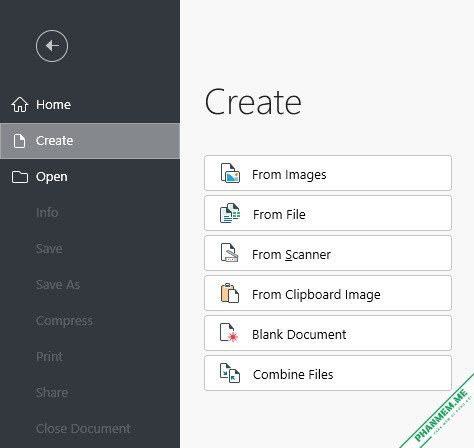Viewport: 474px width, 448px height.
Task: Click the Create page icon in sidebar
Action: [19, 141]
